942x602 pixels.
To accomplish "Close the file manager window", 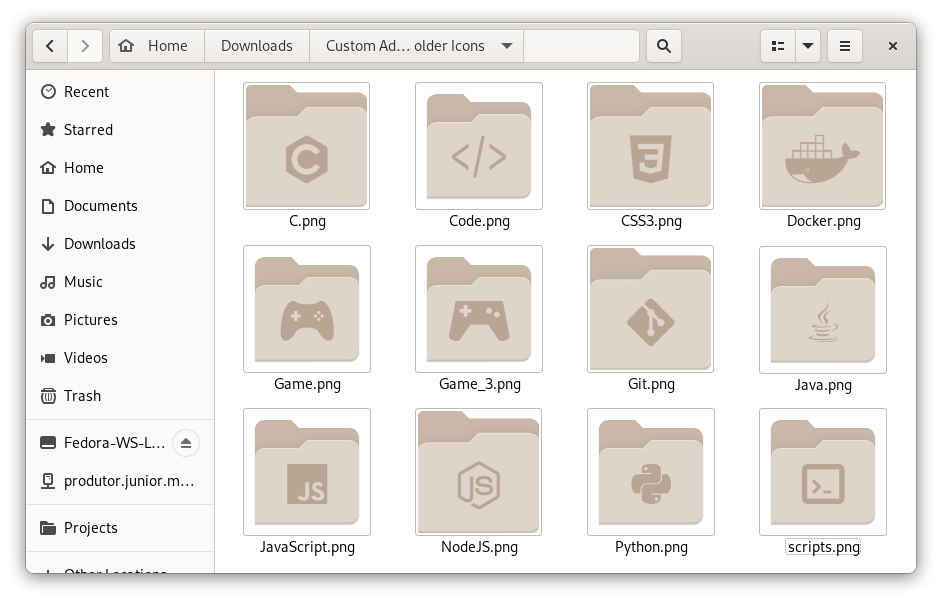I will (893, 46).
